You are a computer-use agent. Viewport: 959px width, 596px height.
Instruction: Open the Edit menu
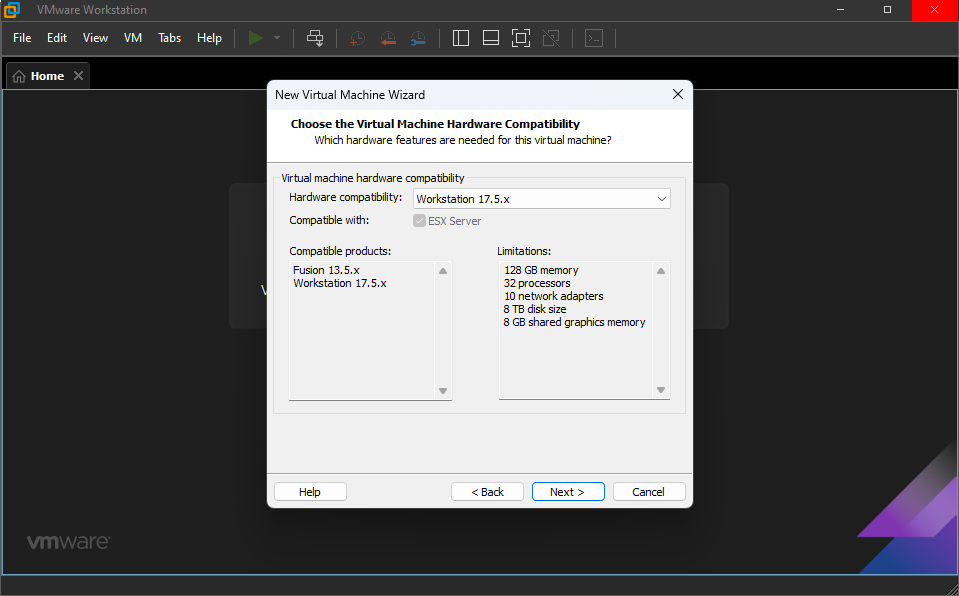tap(57, 38)
